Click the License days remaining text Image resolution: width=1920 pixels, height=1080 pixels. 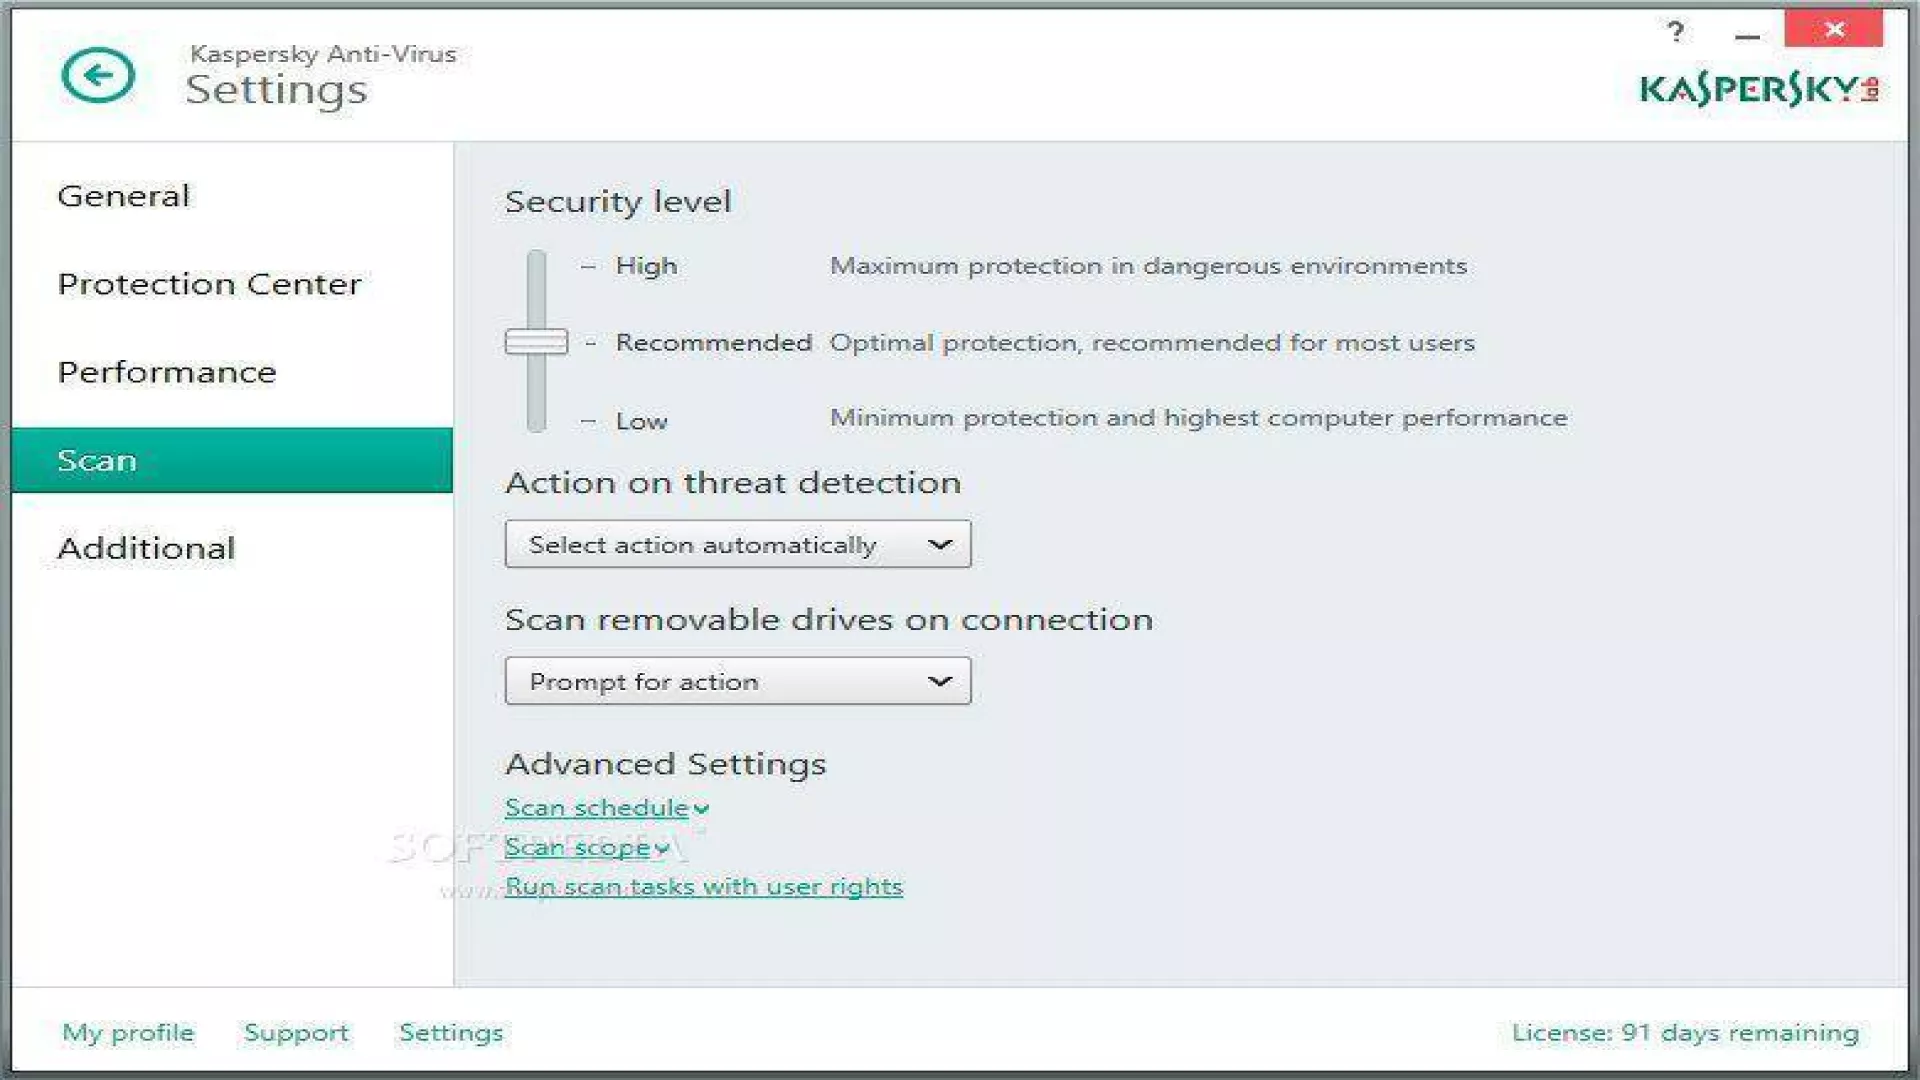pyautogui.click(x=1685, y=1032)
